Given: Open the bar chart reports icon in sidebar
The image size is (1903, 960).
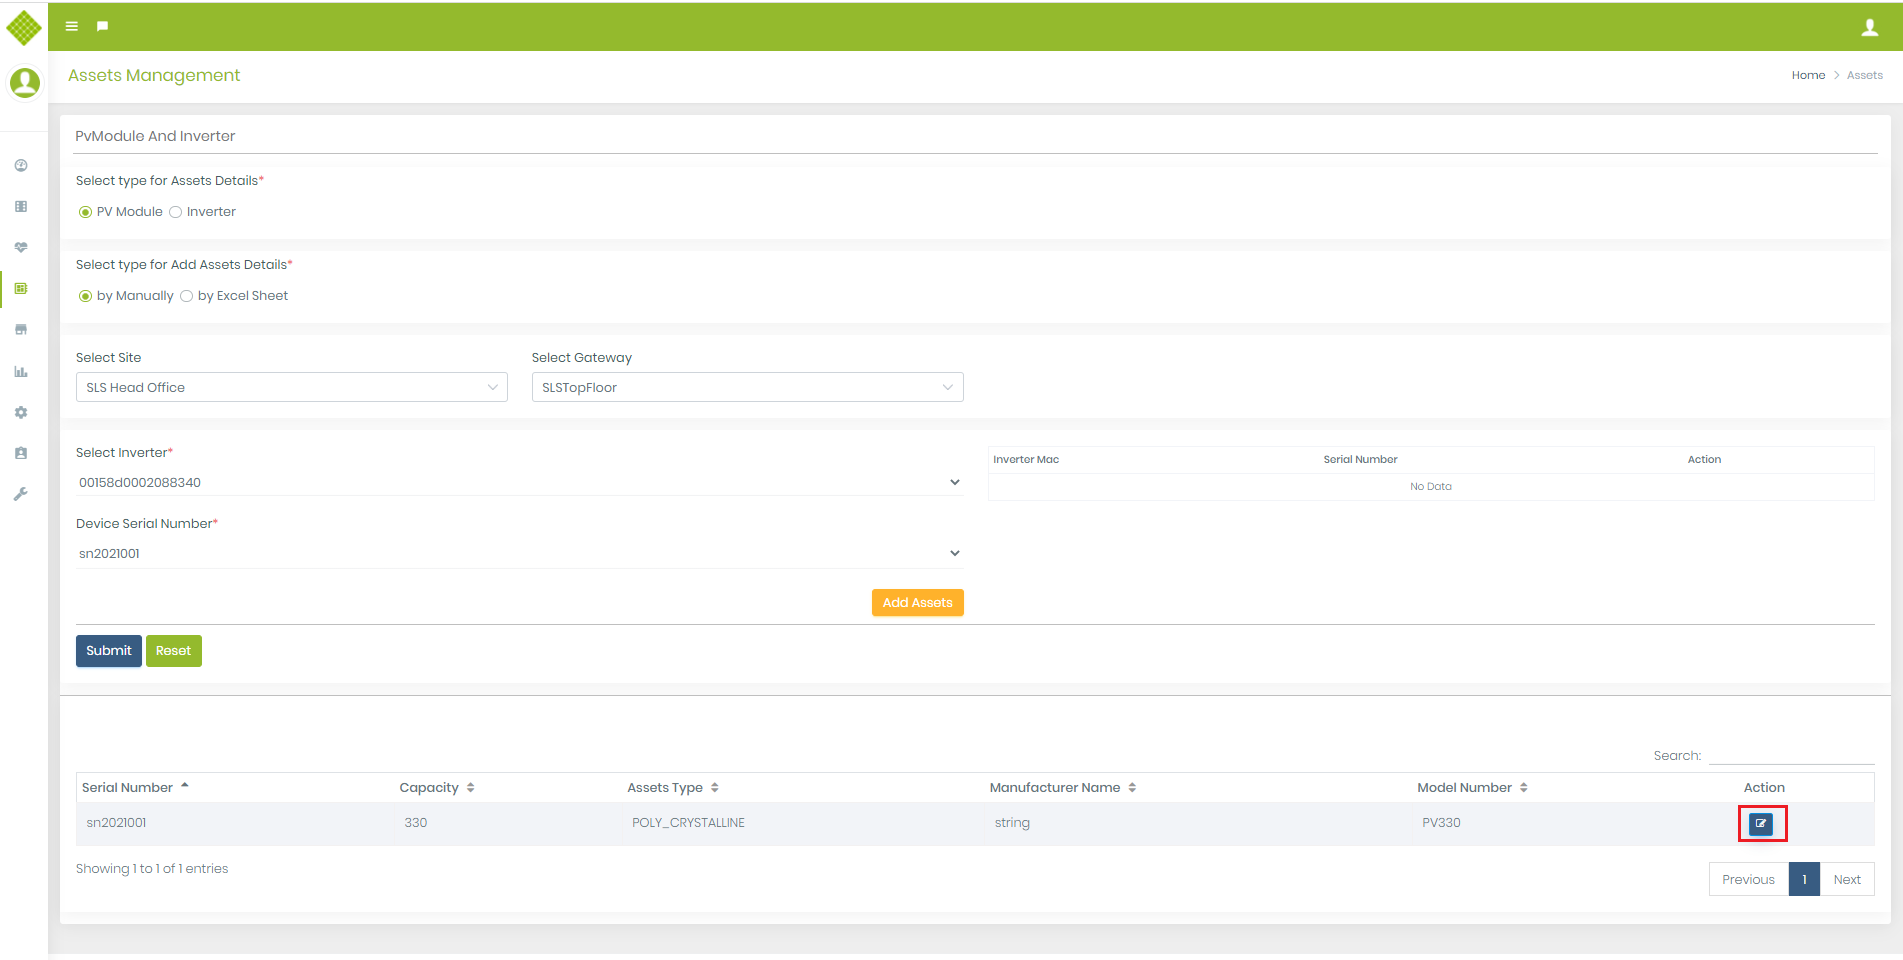Looking at the screenshot, I should (x=21, y=372).
